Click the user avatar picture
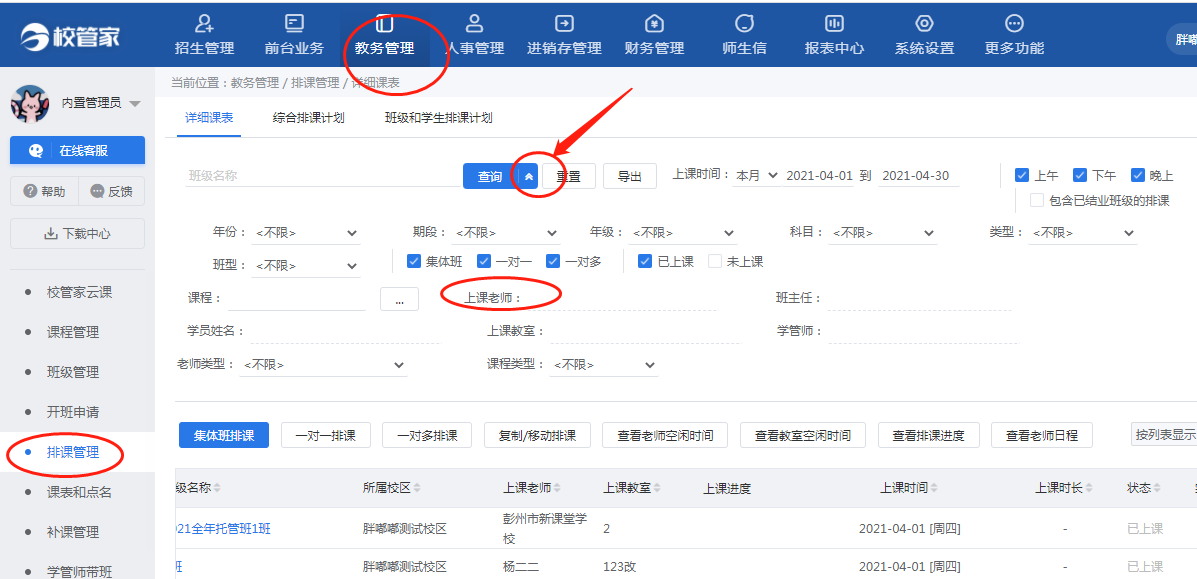The height and width of the screenshot is (579, 1197). point(30,103)
